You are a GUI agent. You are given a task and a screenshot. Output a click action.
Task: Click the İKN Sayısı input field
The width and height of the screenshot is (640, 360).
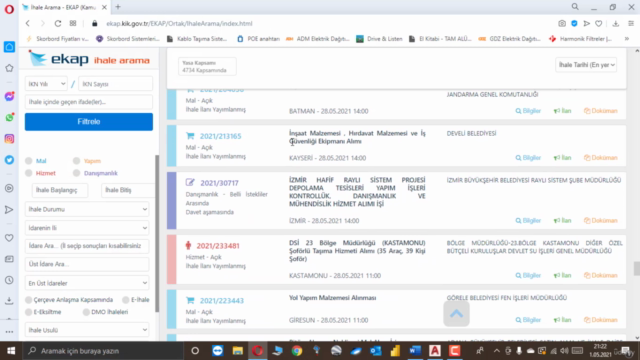click(x=116, y=84)
